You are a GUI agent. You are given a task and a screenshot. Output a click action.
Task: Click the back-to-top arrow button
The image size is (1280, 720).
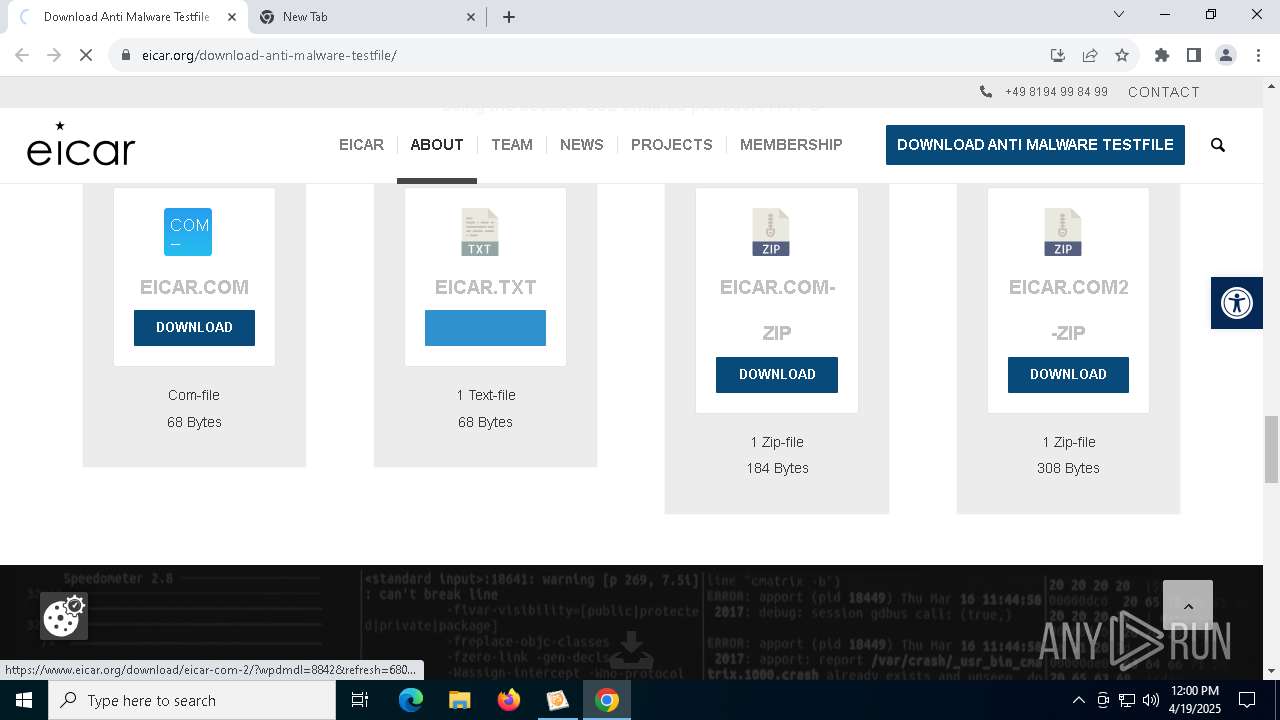point(1188,606)
